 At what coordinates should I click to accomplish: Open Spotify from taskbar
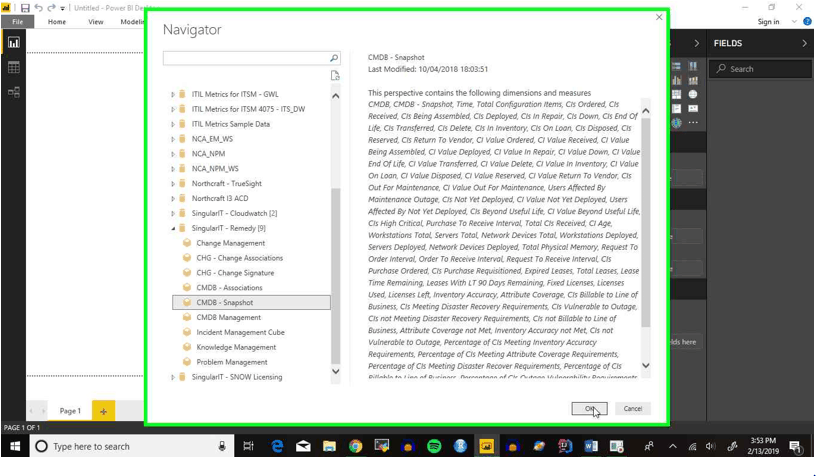click(434, 446)
